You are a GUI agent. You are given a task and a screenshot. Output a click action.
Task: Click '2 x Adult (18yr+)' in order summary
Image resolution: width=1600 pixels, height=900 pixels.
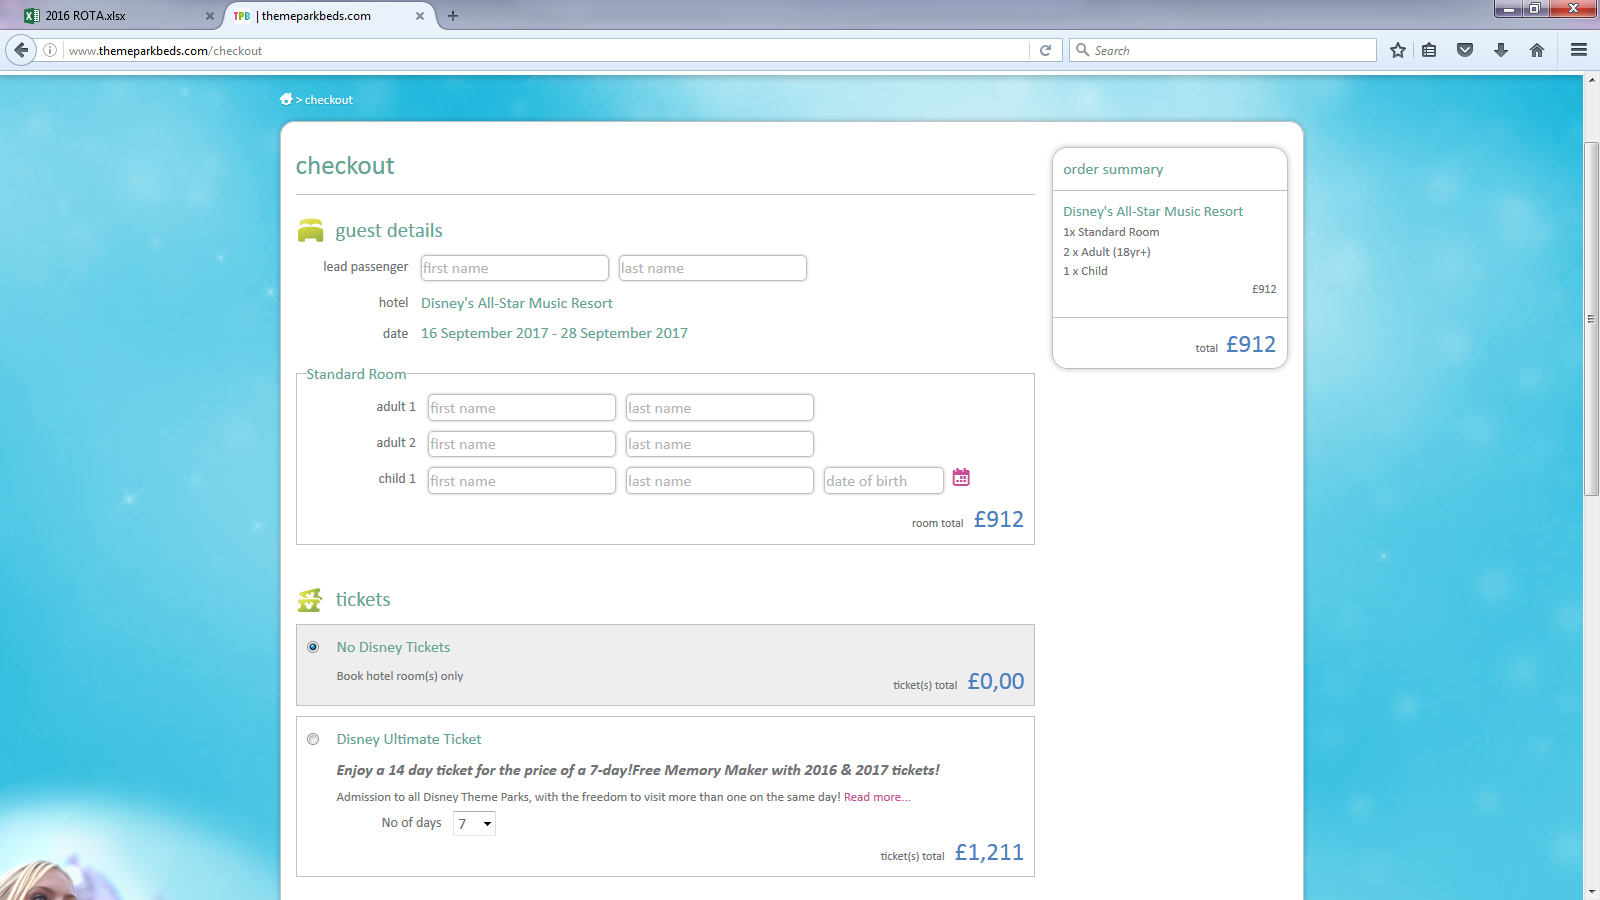(1107, 252)
